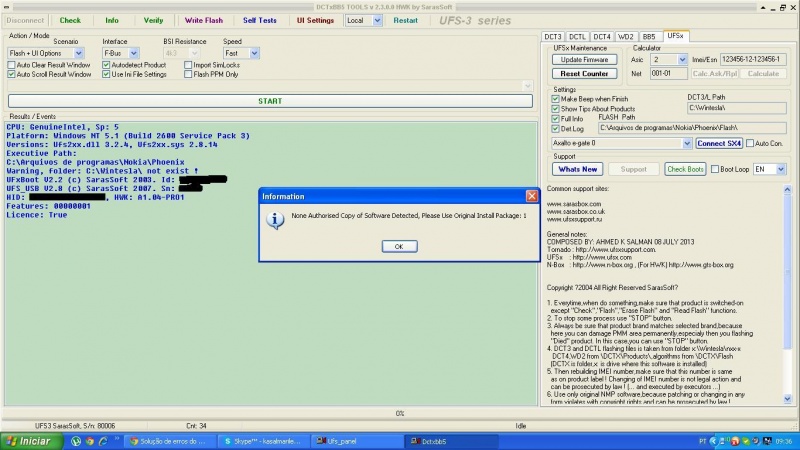The image size is (800, 450).
Task: Open the Ufs_panel taskbar window
Action: pyautogui.click(x=355, y=441)
